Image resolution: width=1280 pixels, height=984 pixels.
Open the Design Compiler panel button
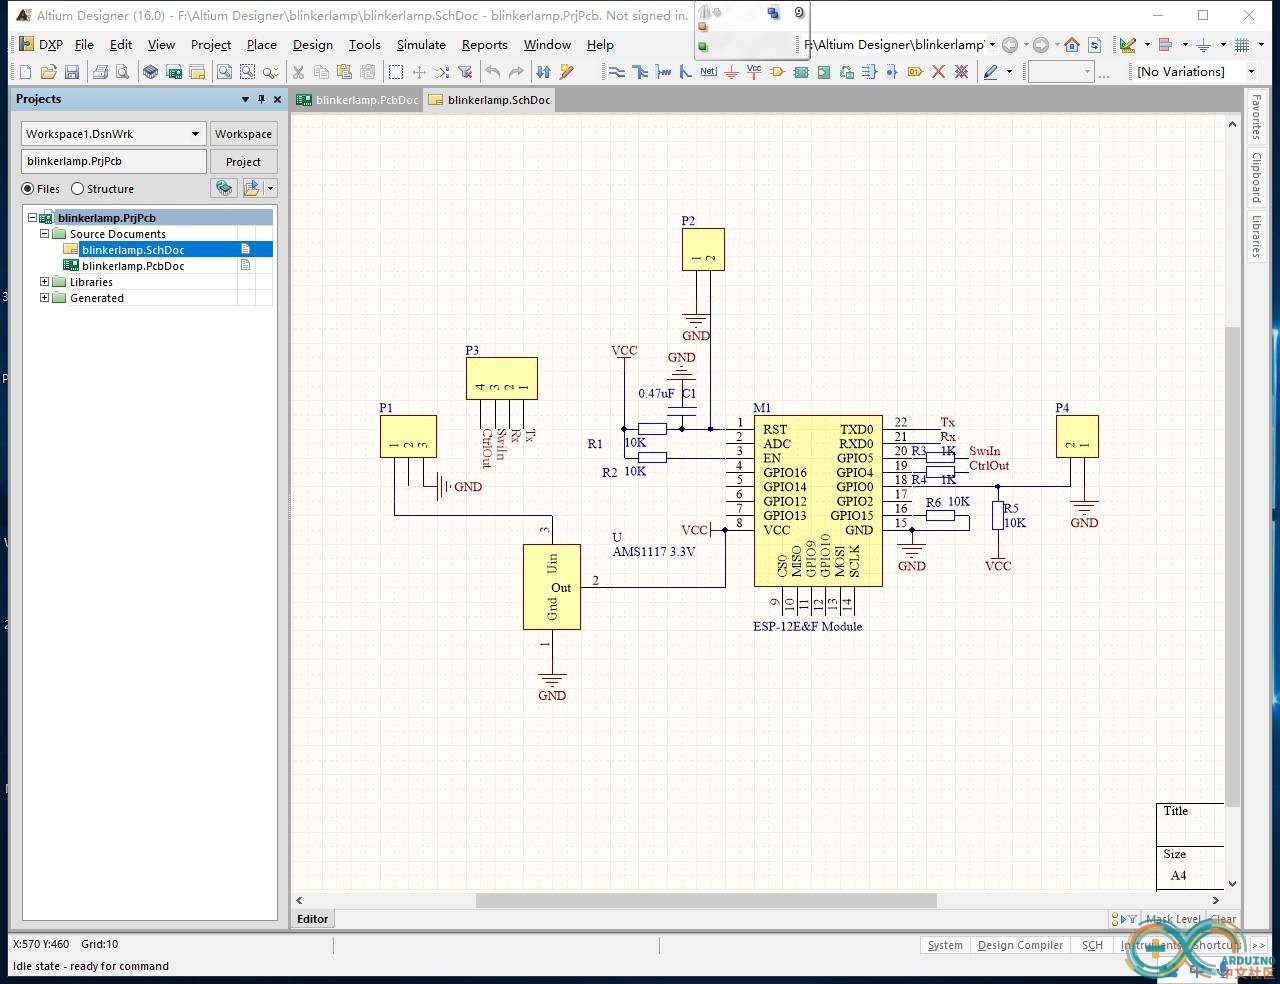1020,945
